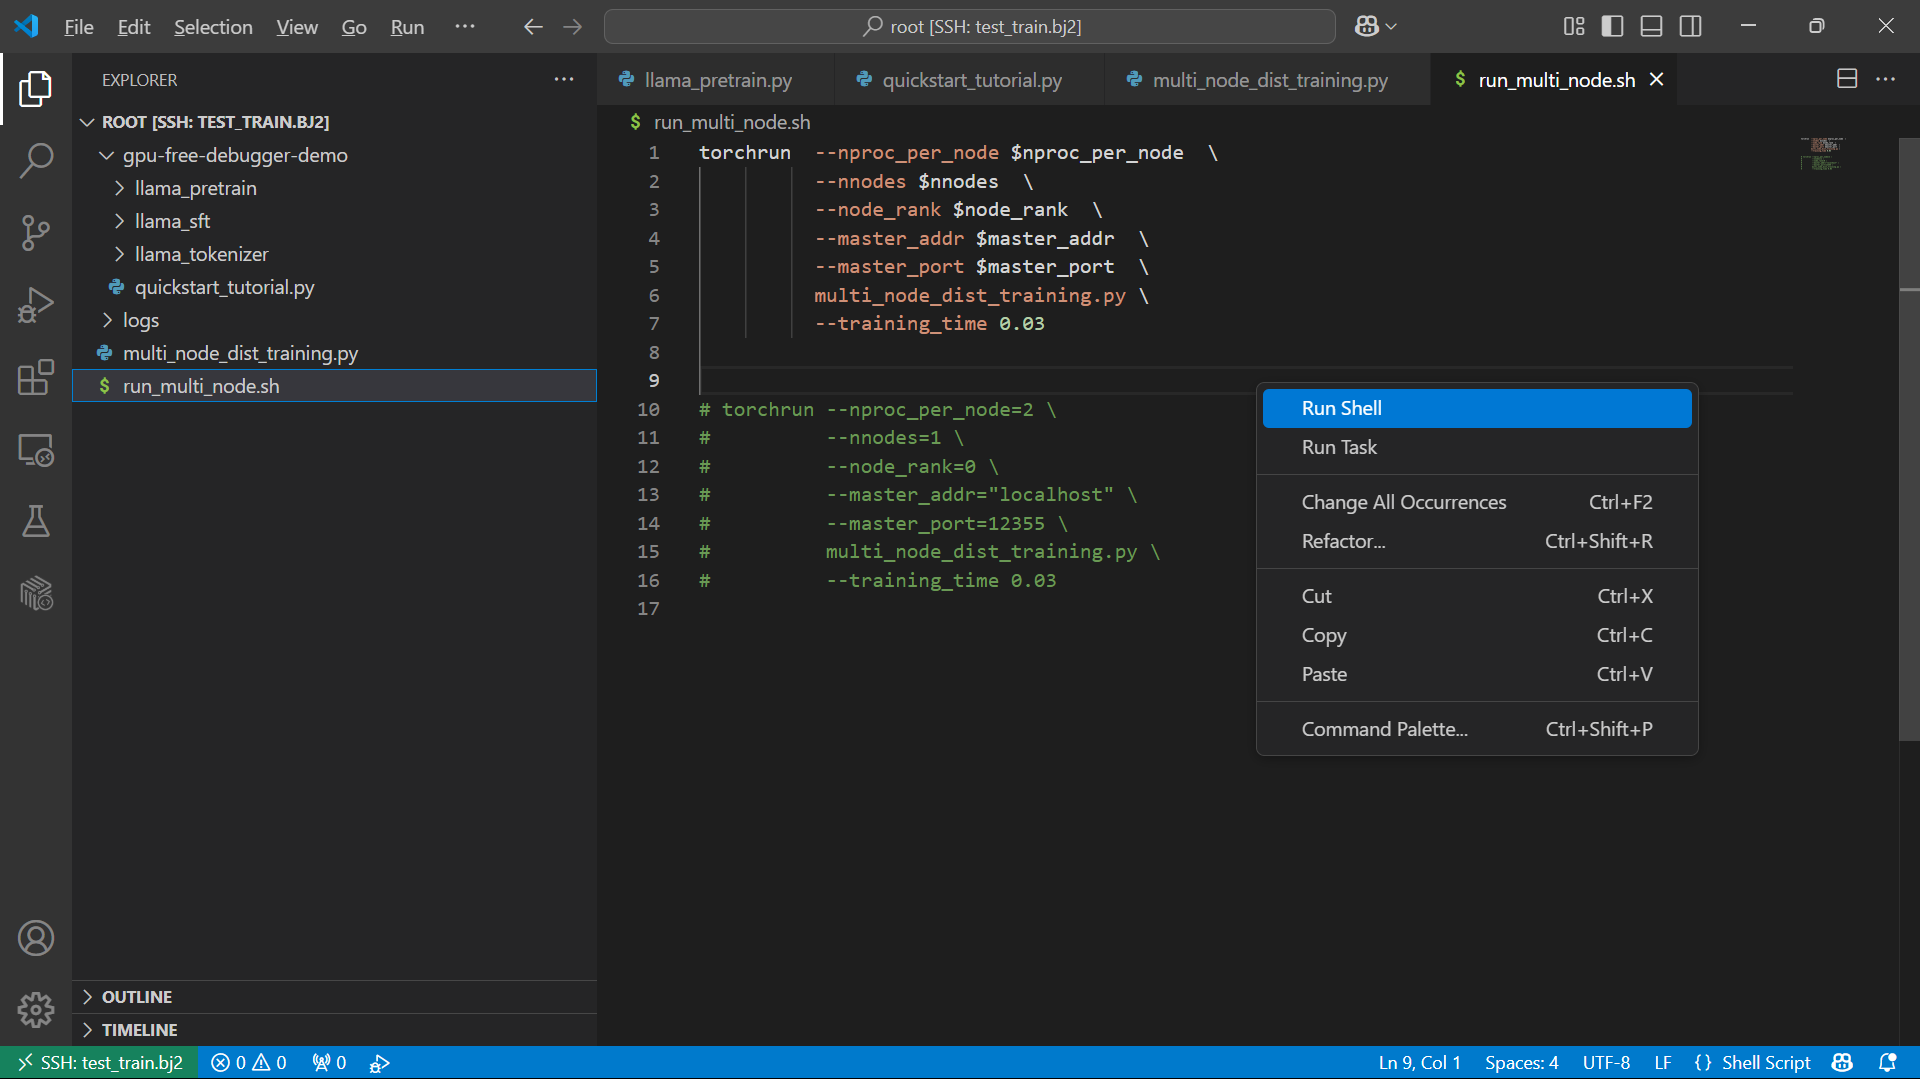
Task: Click the Accounts icon
Action: (x=36, y=938)
